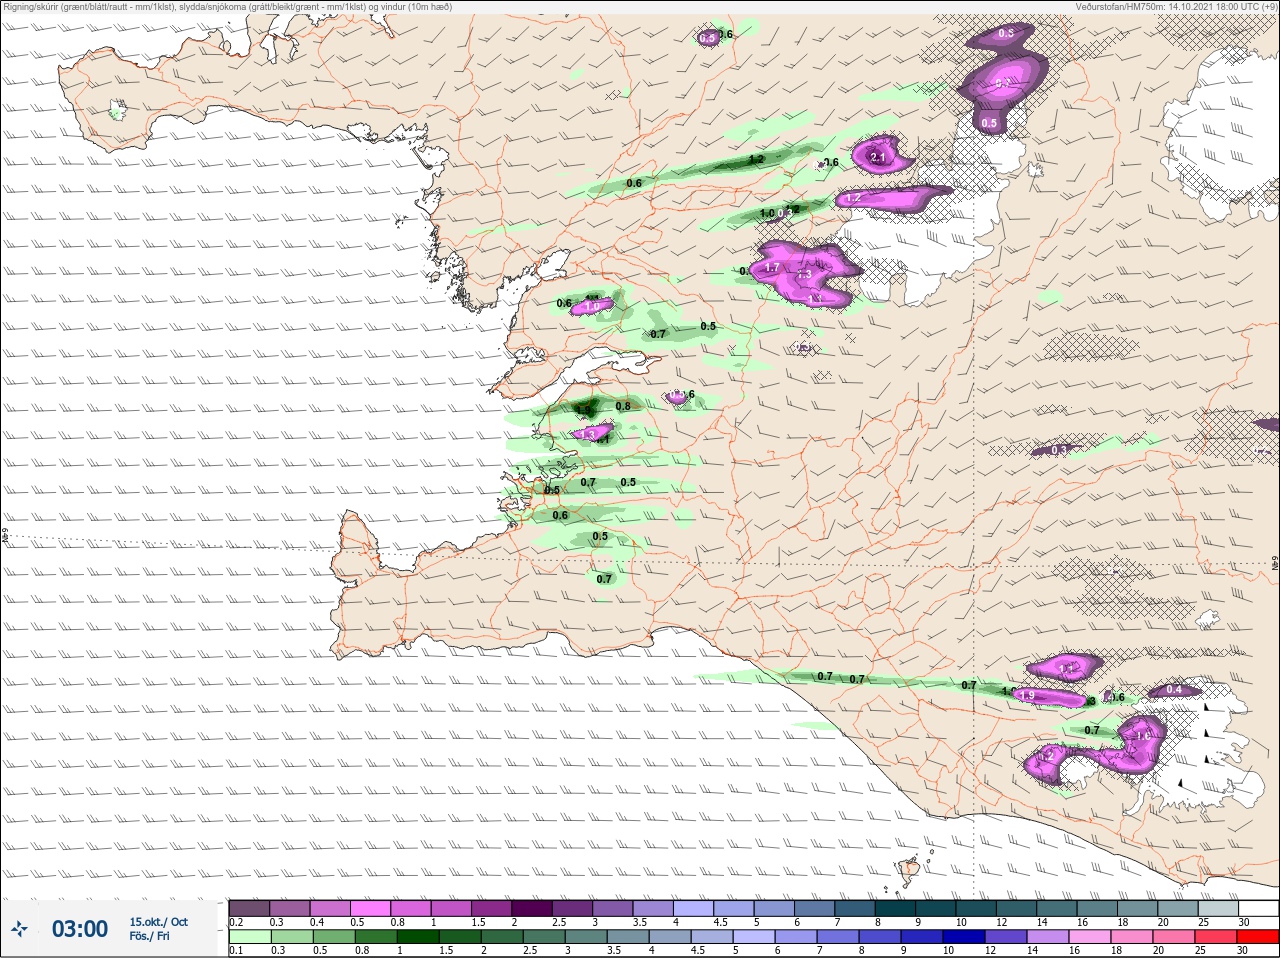
Task: Click the 1.9 value on the southern purple band
Action: coord(1027,695)
